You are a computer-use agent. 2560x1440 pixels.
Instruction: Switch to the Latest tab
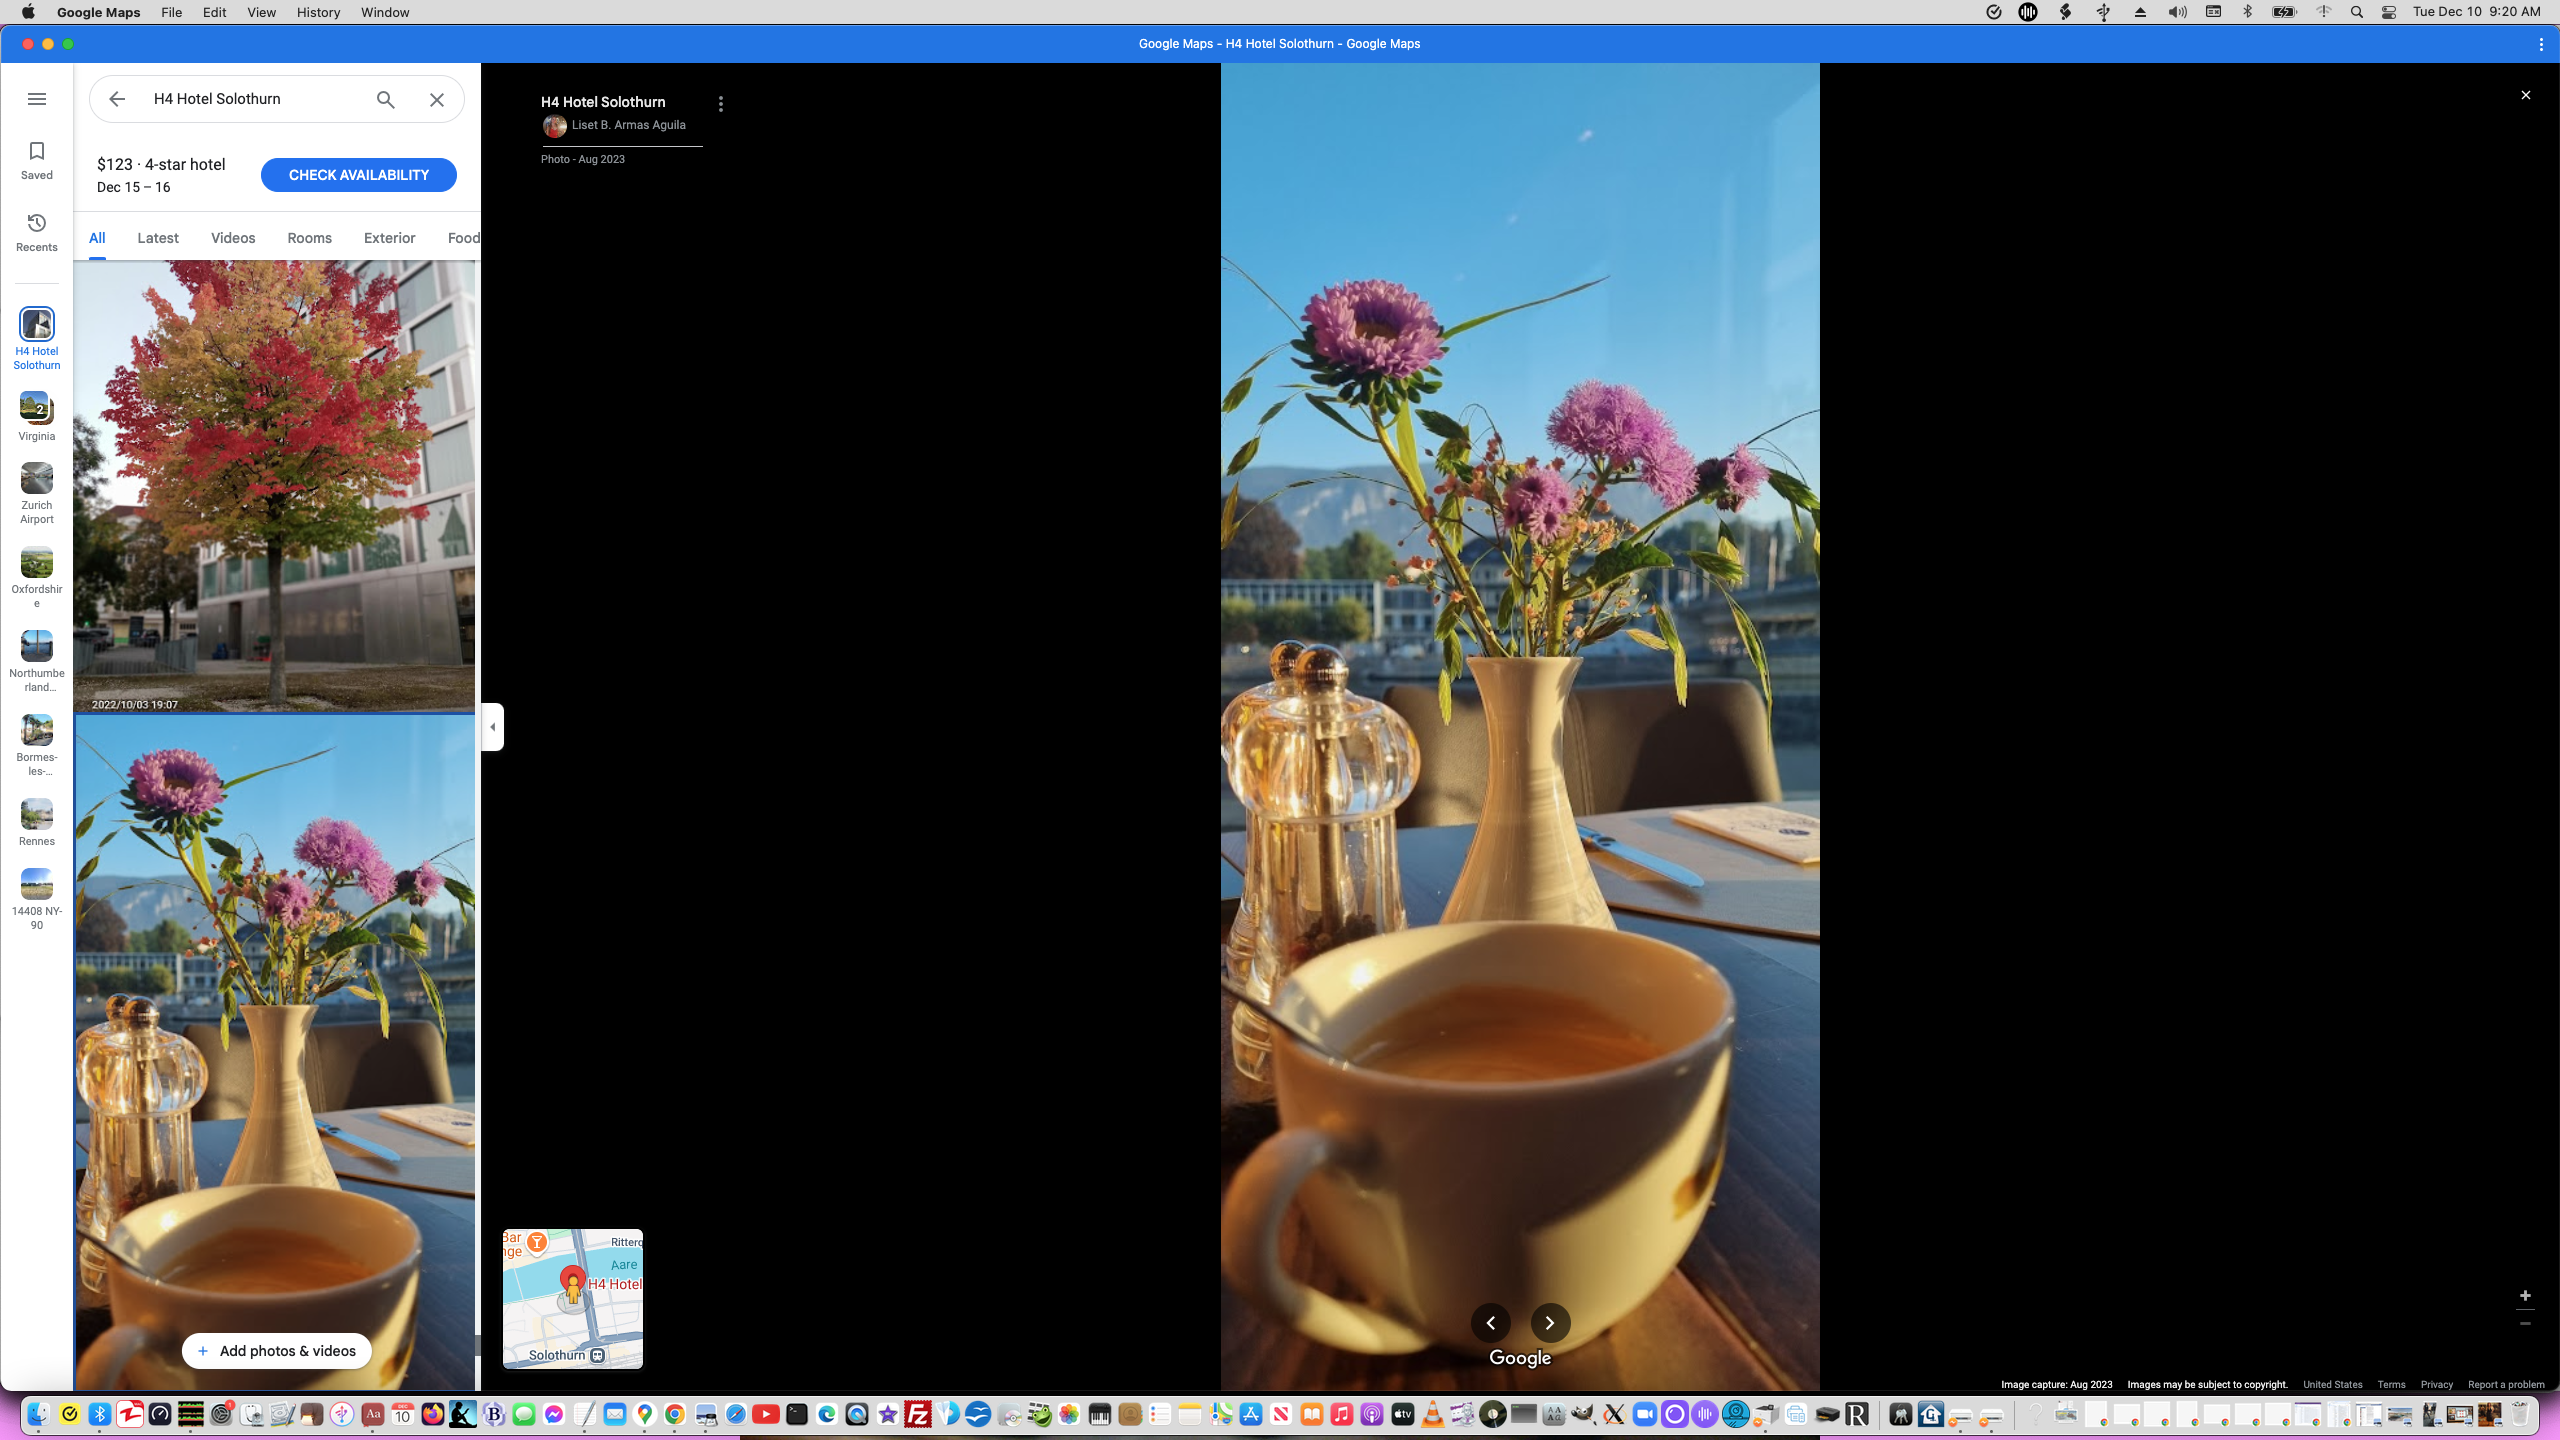point(157,237)
